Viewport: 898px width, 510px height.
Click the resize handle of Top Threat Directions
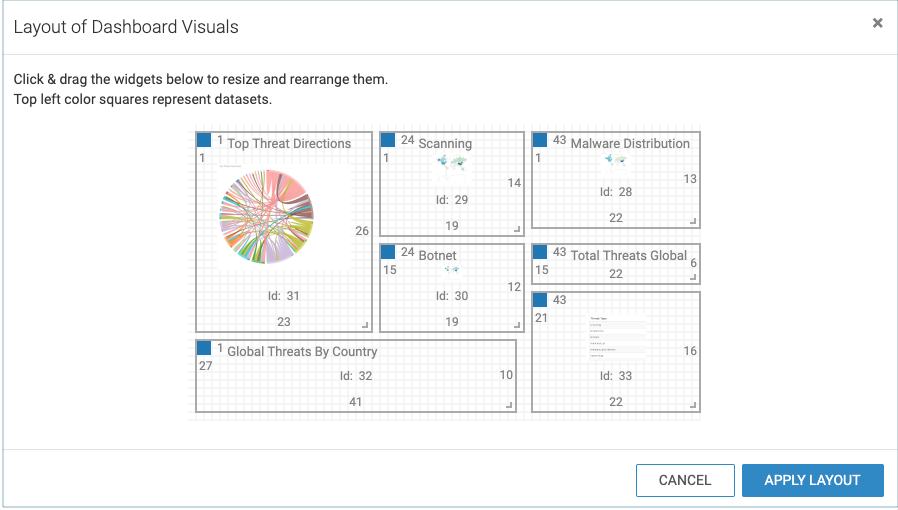tap(365, 324)
